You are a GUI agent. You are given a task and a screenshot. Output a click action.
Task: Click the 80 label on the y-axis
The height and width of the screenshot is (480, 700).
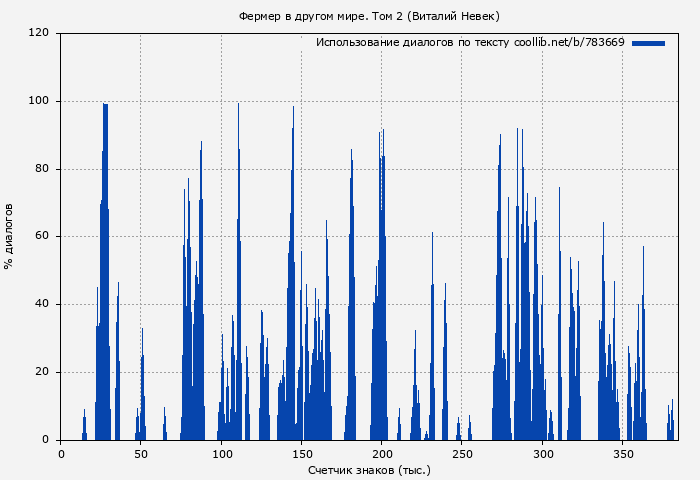pyautogui.click(x=42, y=169)
